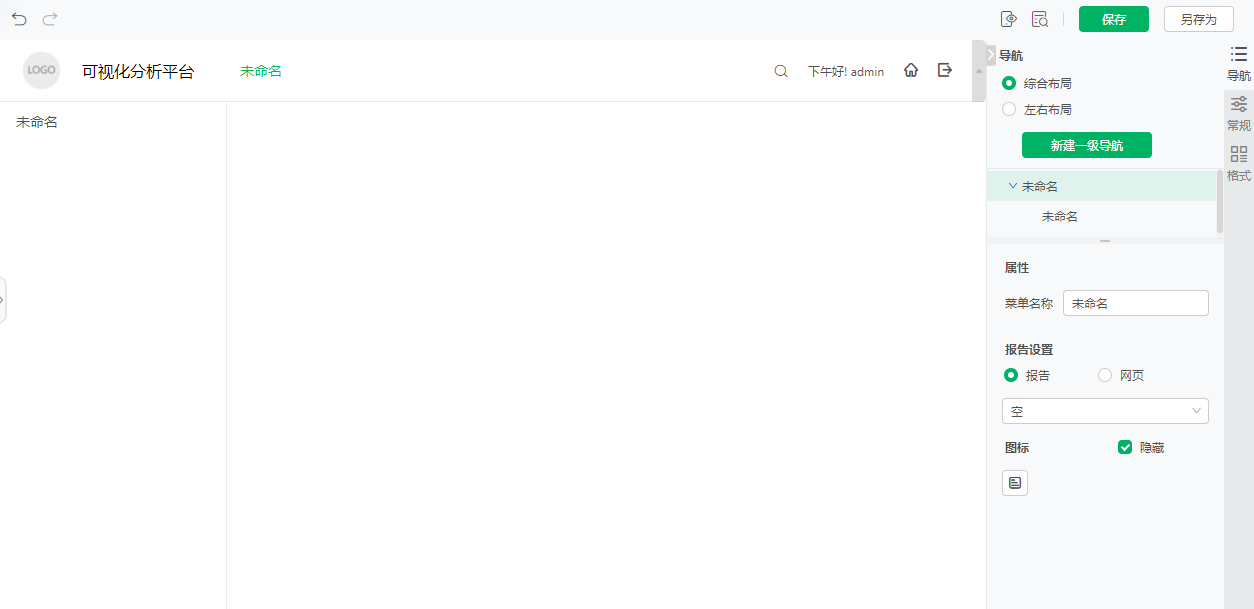Switch to the 常规 side tab
The image size is (1254, 609).
tap(1239, 113)
